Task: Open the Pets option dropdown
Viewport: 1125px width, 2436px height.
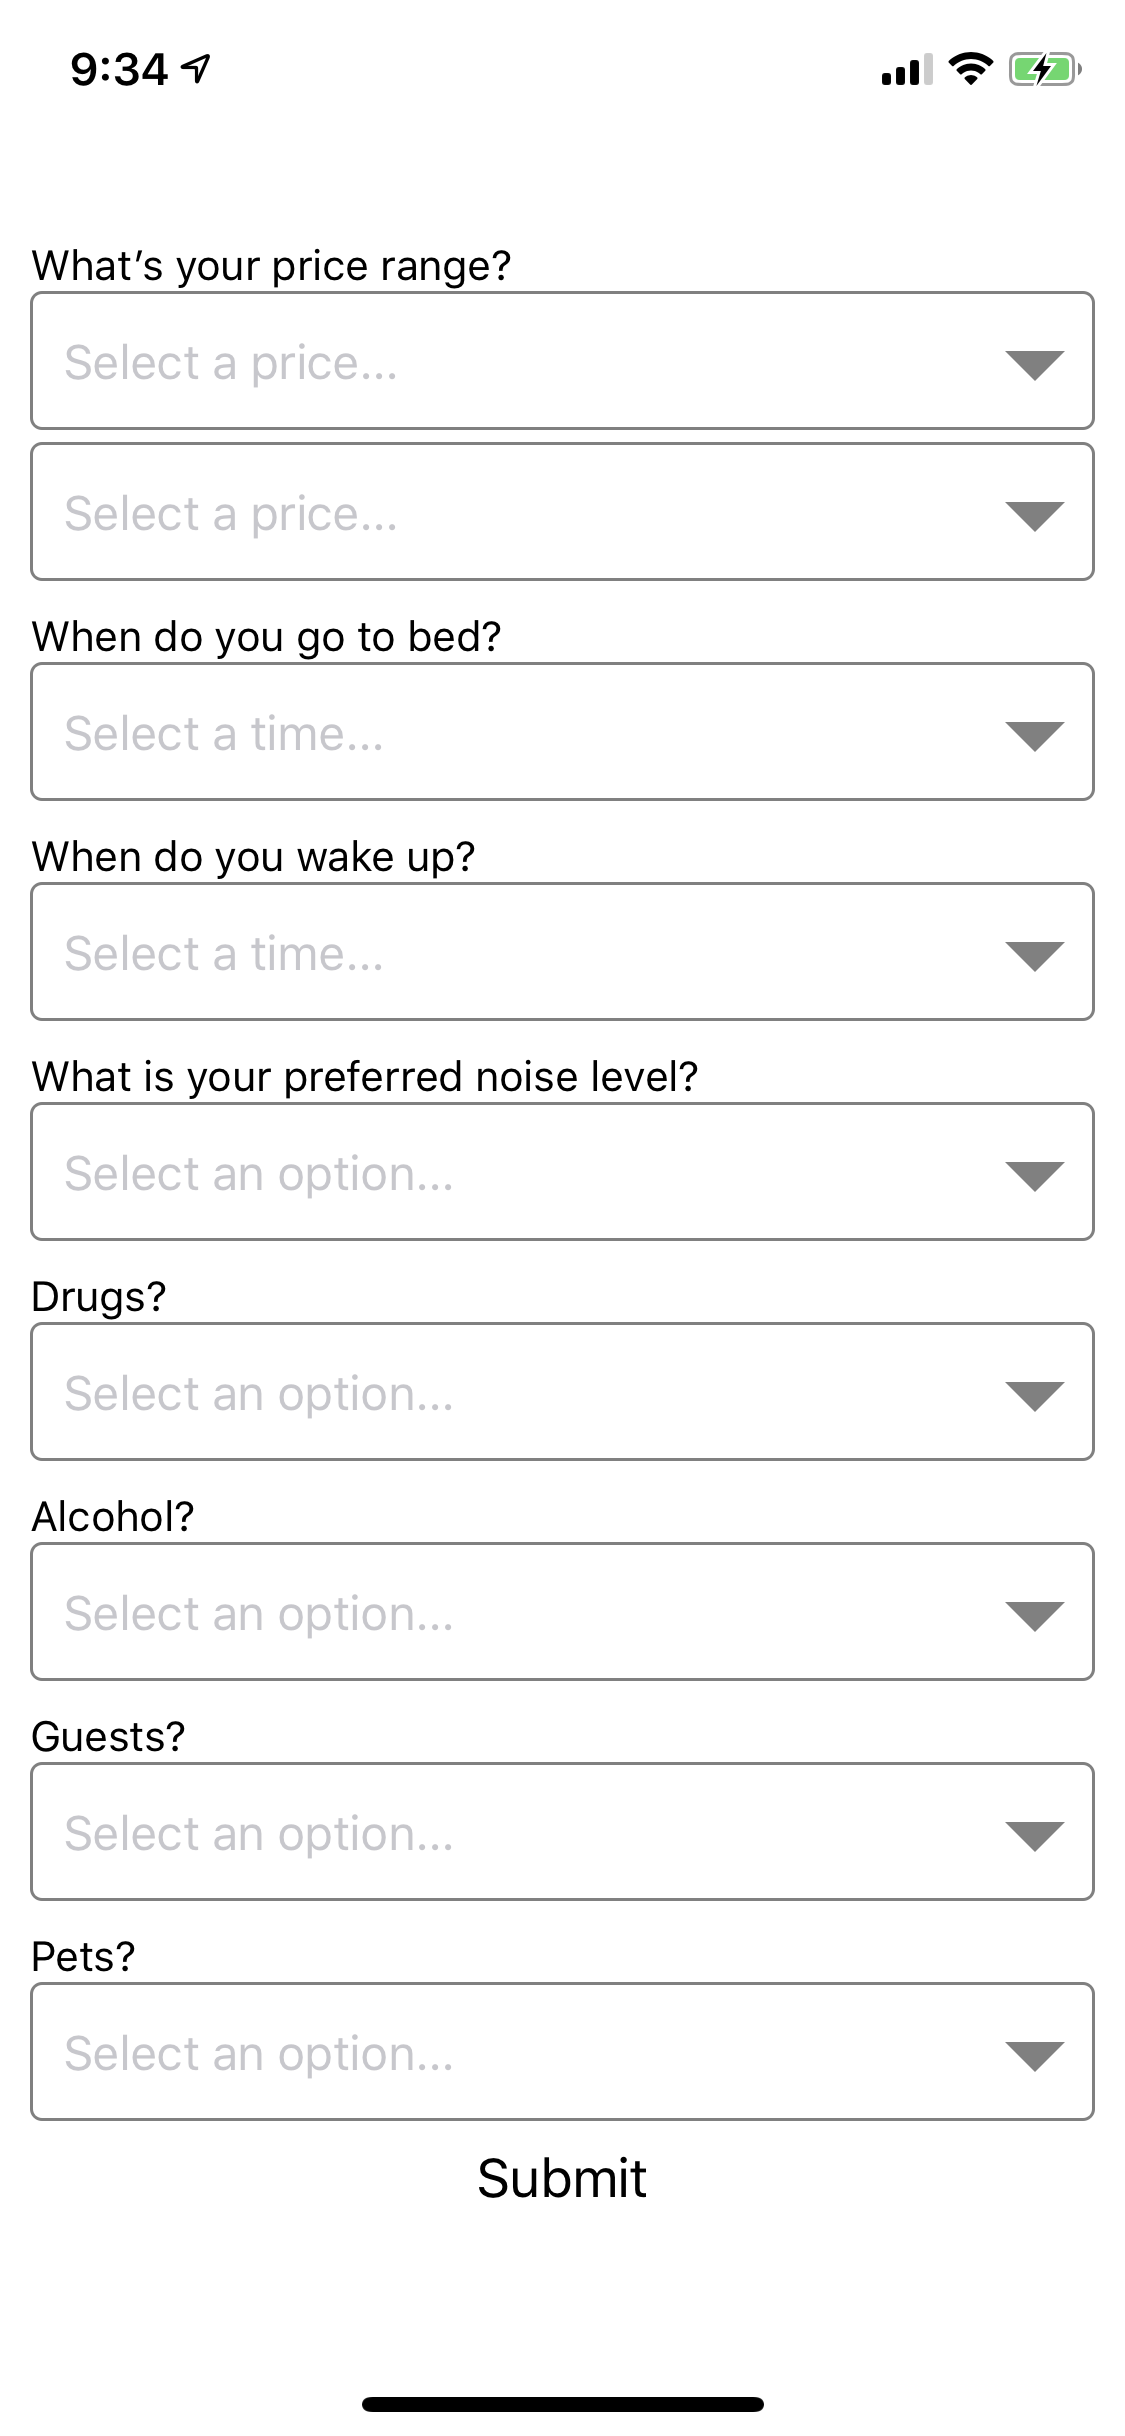Action: [562, 2052]
